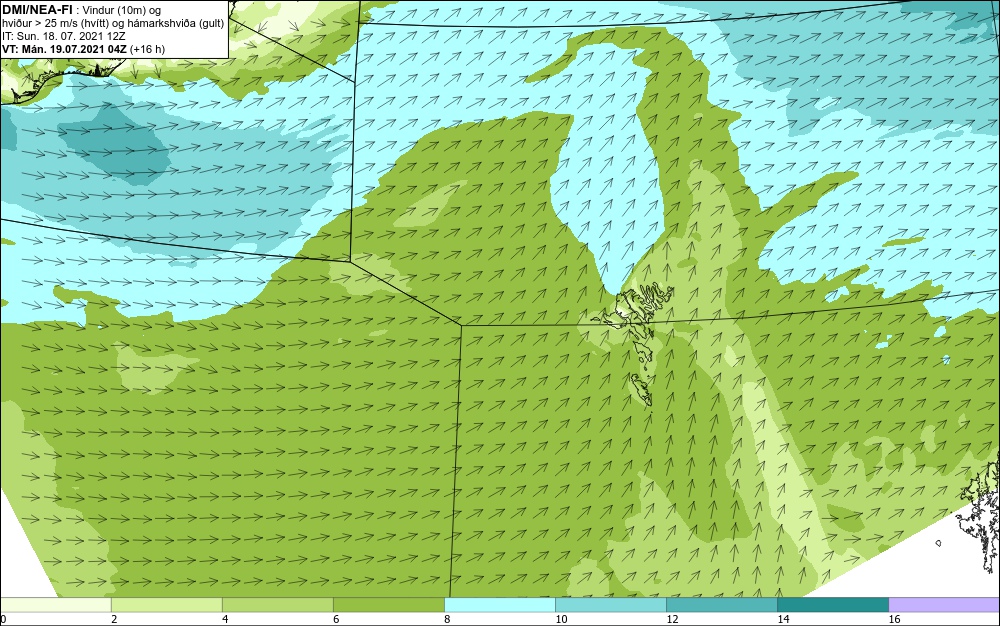Click the 12–14 m/s darker teal legend swatch
This screenshot has height=626, width=1000.
[x=721, y=604]
